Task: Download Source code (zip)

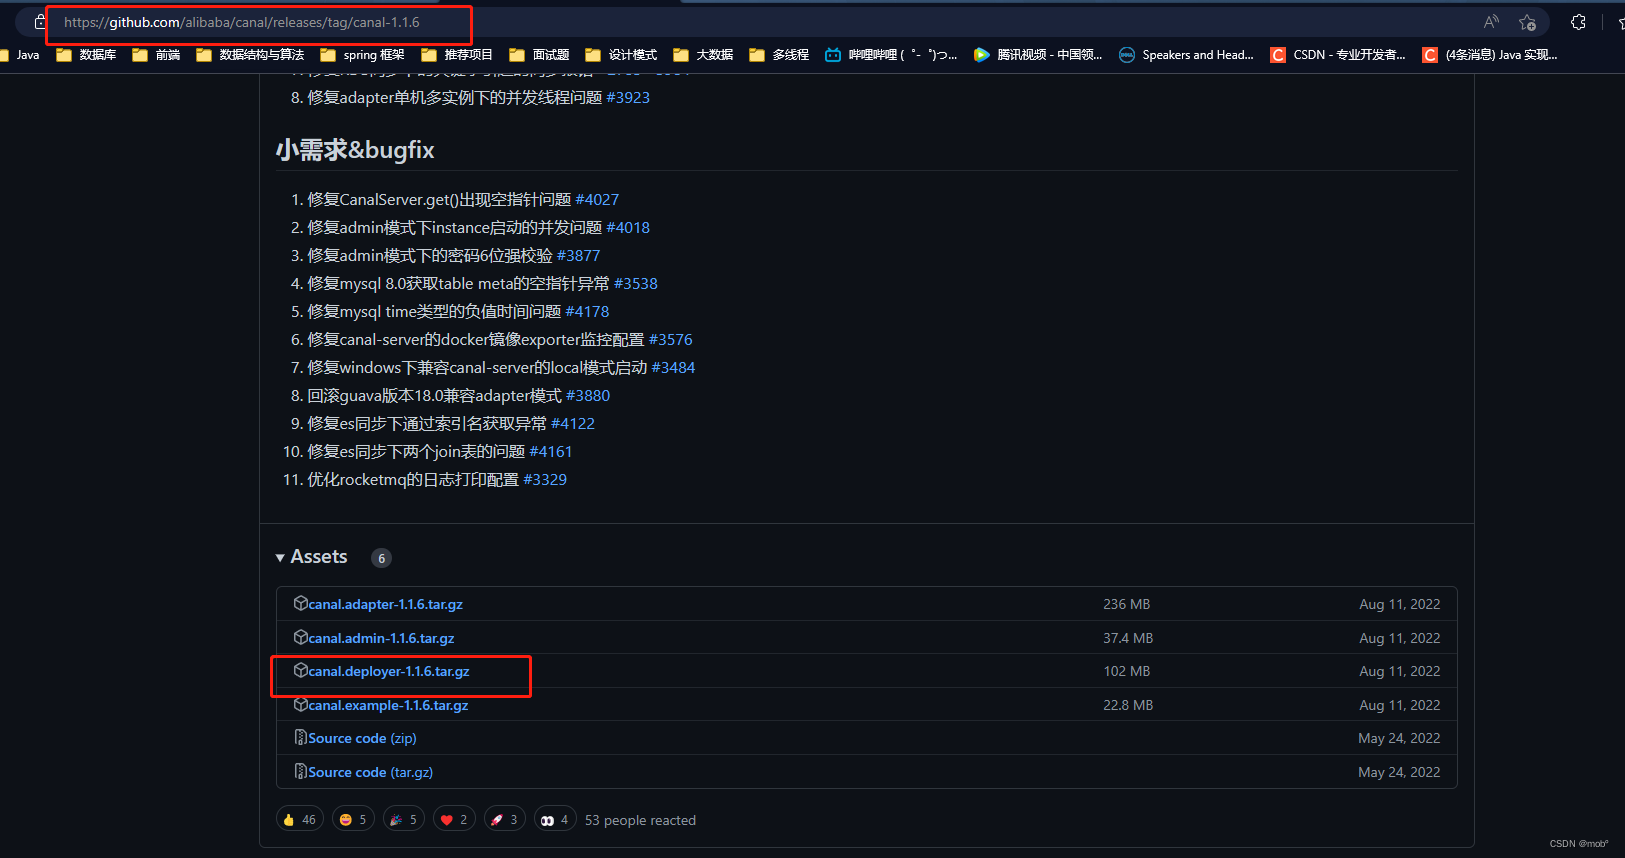Action: (x=362, y=738)
